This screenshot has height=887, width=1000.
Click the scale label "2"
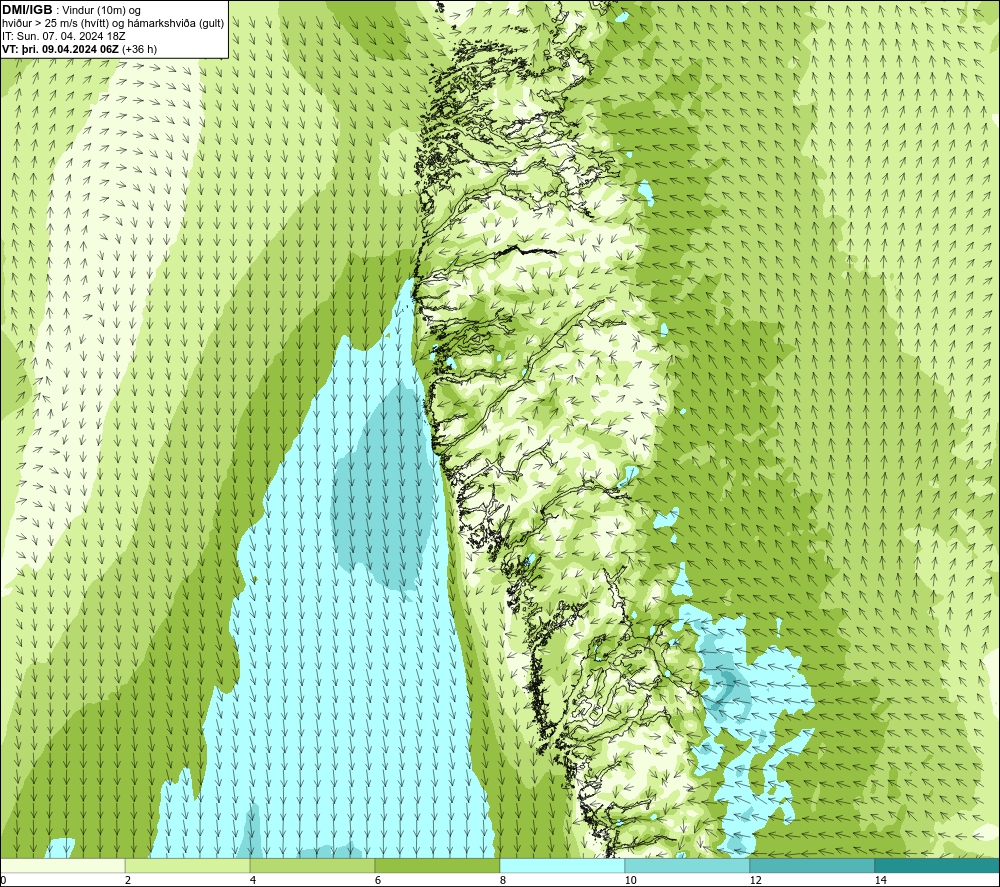pos(128,880)
